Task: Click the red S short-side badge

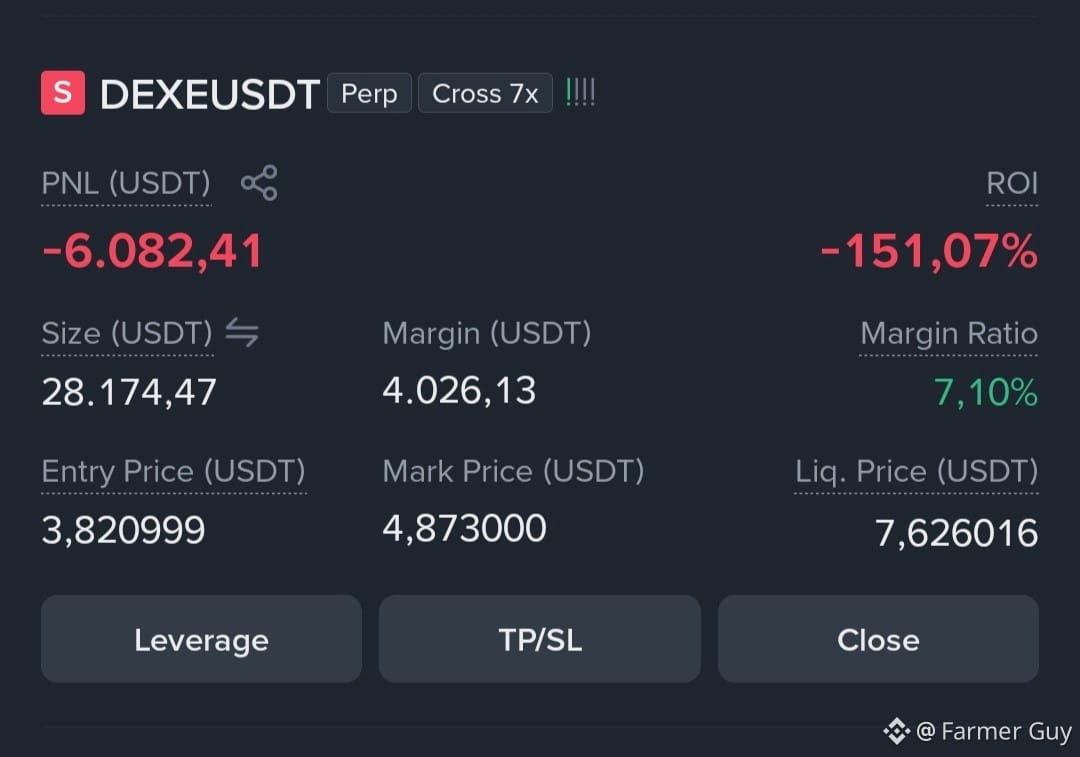Action: 63,92
